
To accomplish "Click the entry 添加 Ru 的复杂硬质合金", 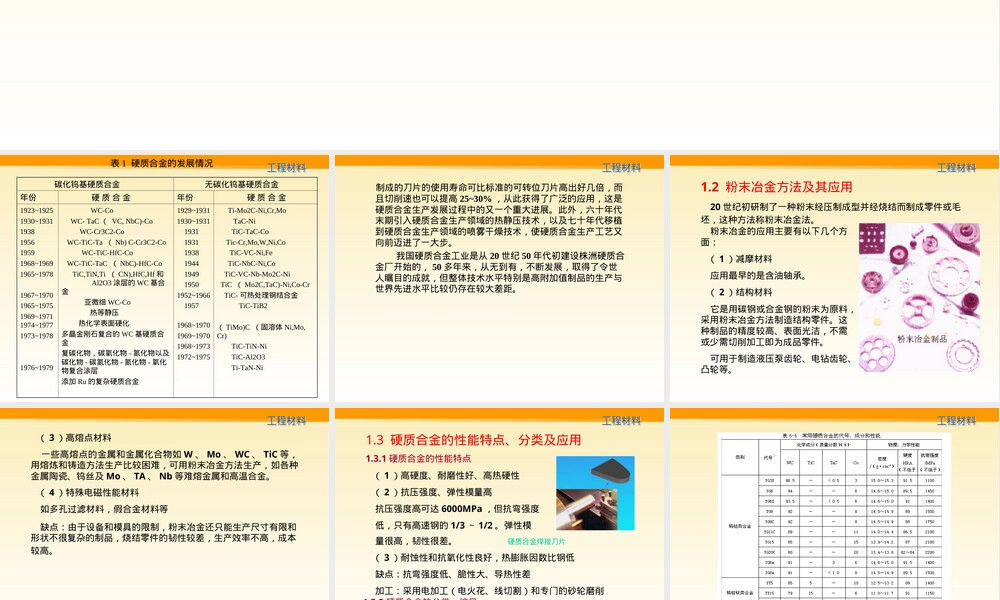I will click(100, 381).
